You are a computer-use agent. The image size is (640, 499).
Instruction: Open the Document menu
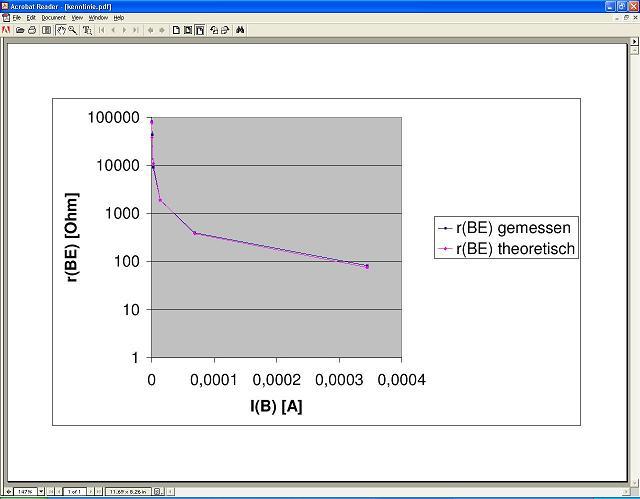point(53,18)
